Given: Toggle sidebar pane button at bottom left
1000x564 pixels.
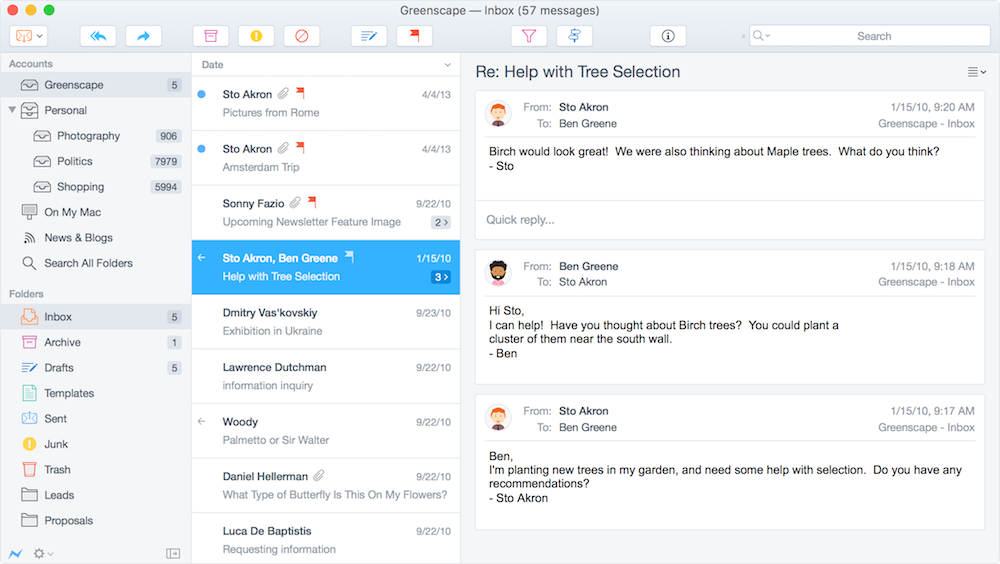Looking at the screenshot, I should point(173,553).
